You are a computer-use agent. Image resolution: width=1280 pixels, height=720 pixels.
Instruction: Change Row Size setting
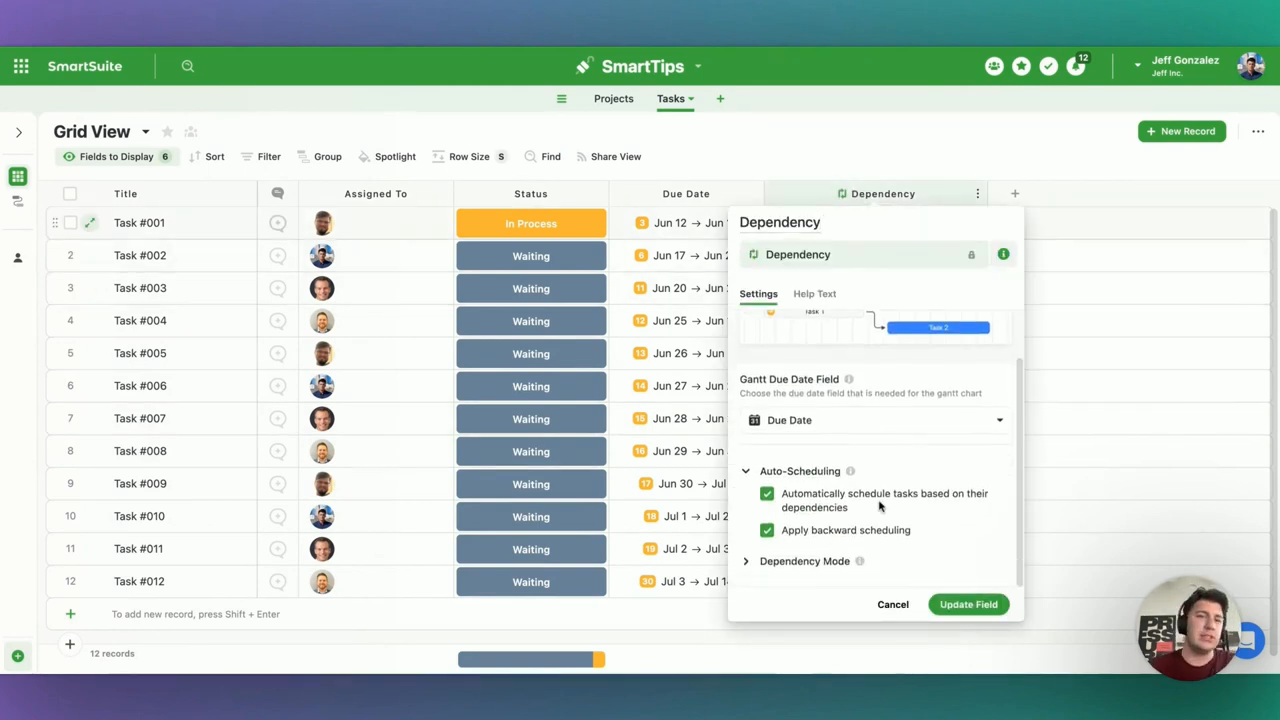coord(469,157)
